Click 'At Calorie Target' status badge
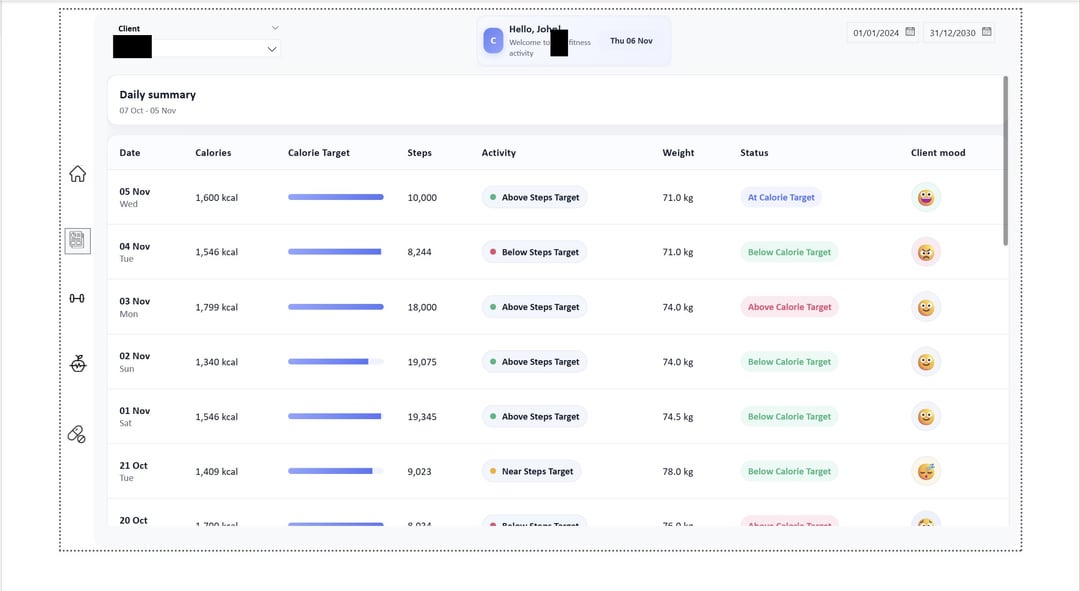Viewport: 1080px width, 591px height. pyautogui.click(x=780, y=198)
